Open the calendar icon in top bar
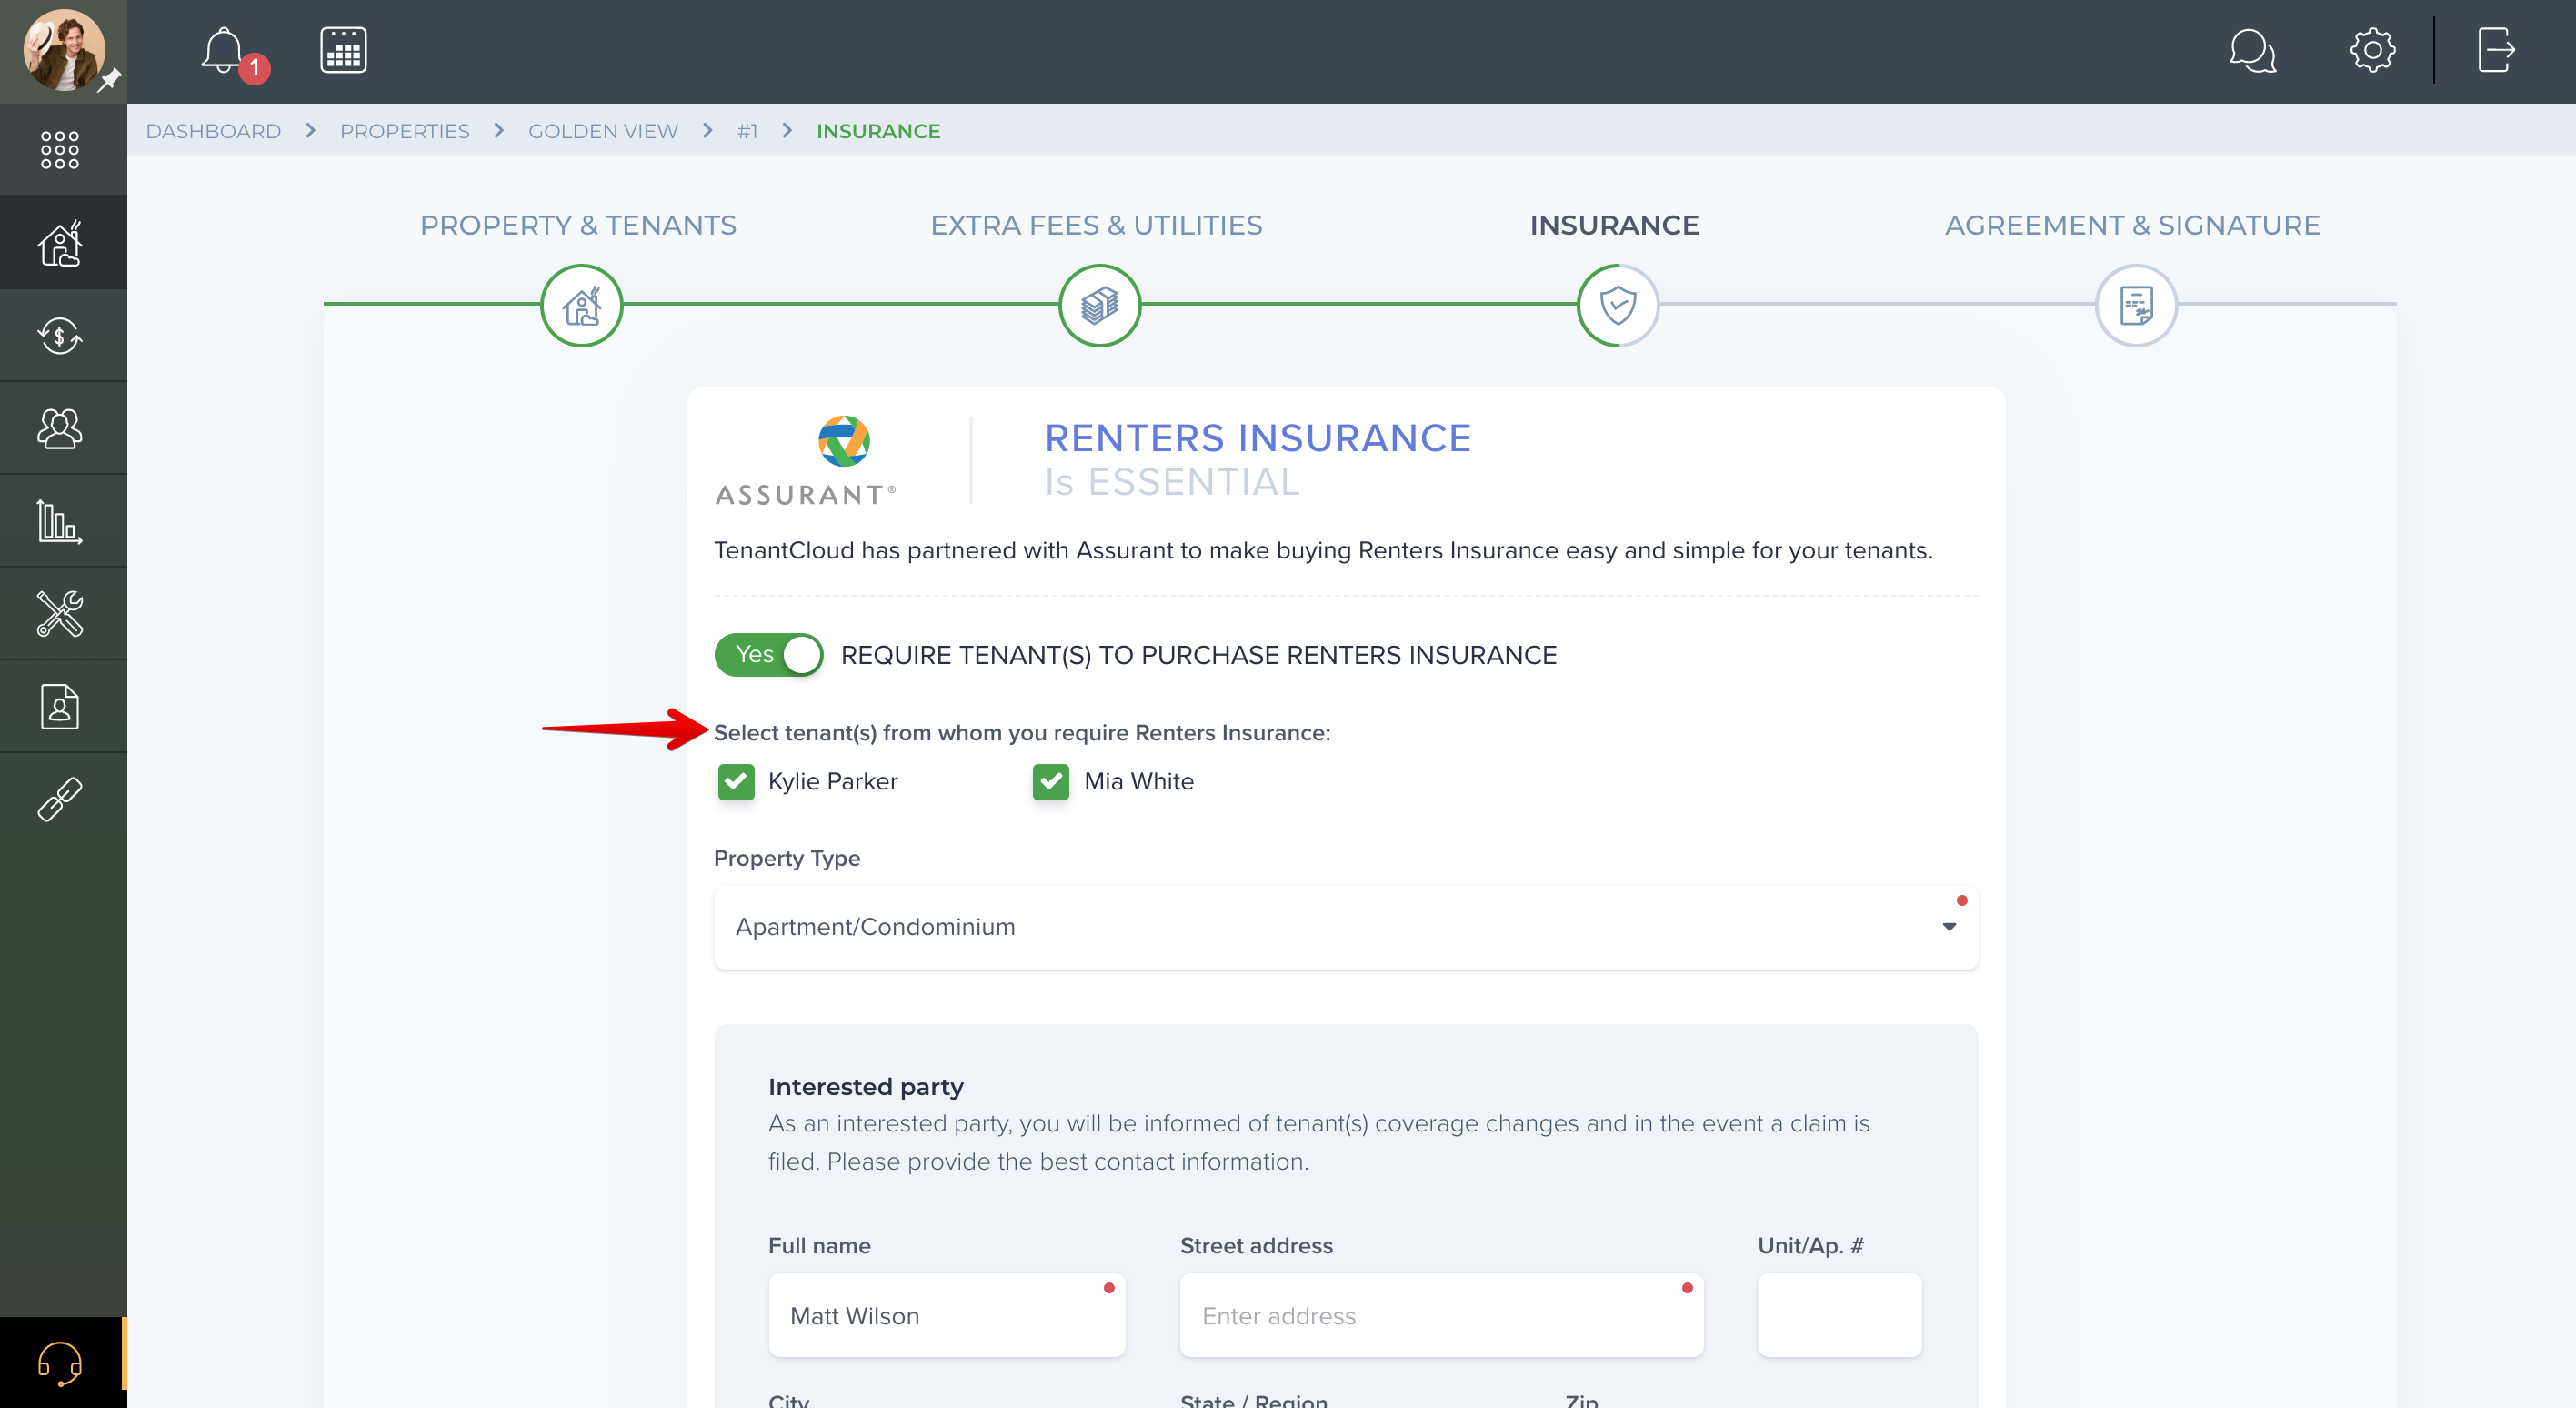Image resolution: width=2576 pixels, height=1408 pixels. (x=343, y=50)
